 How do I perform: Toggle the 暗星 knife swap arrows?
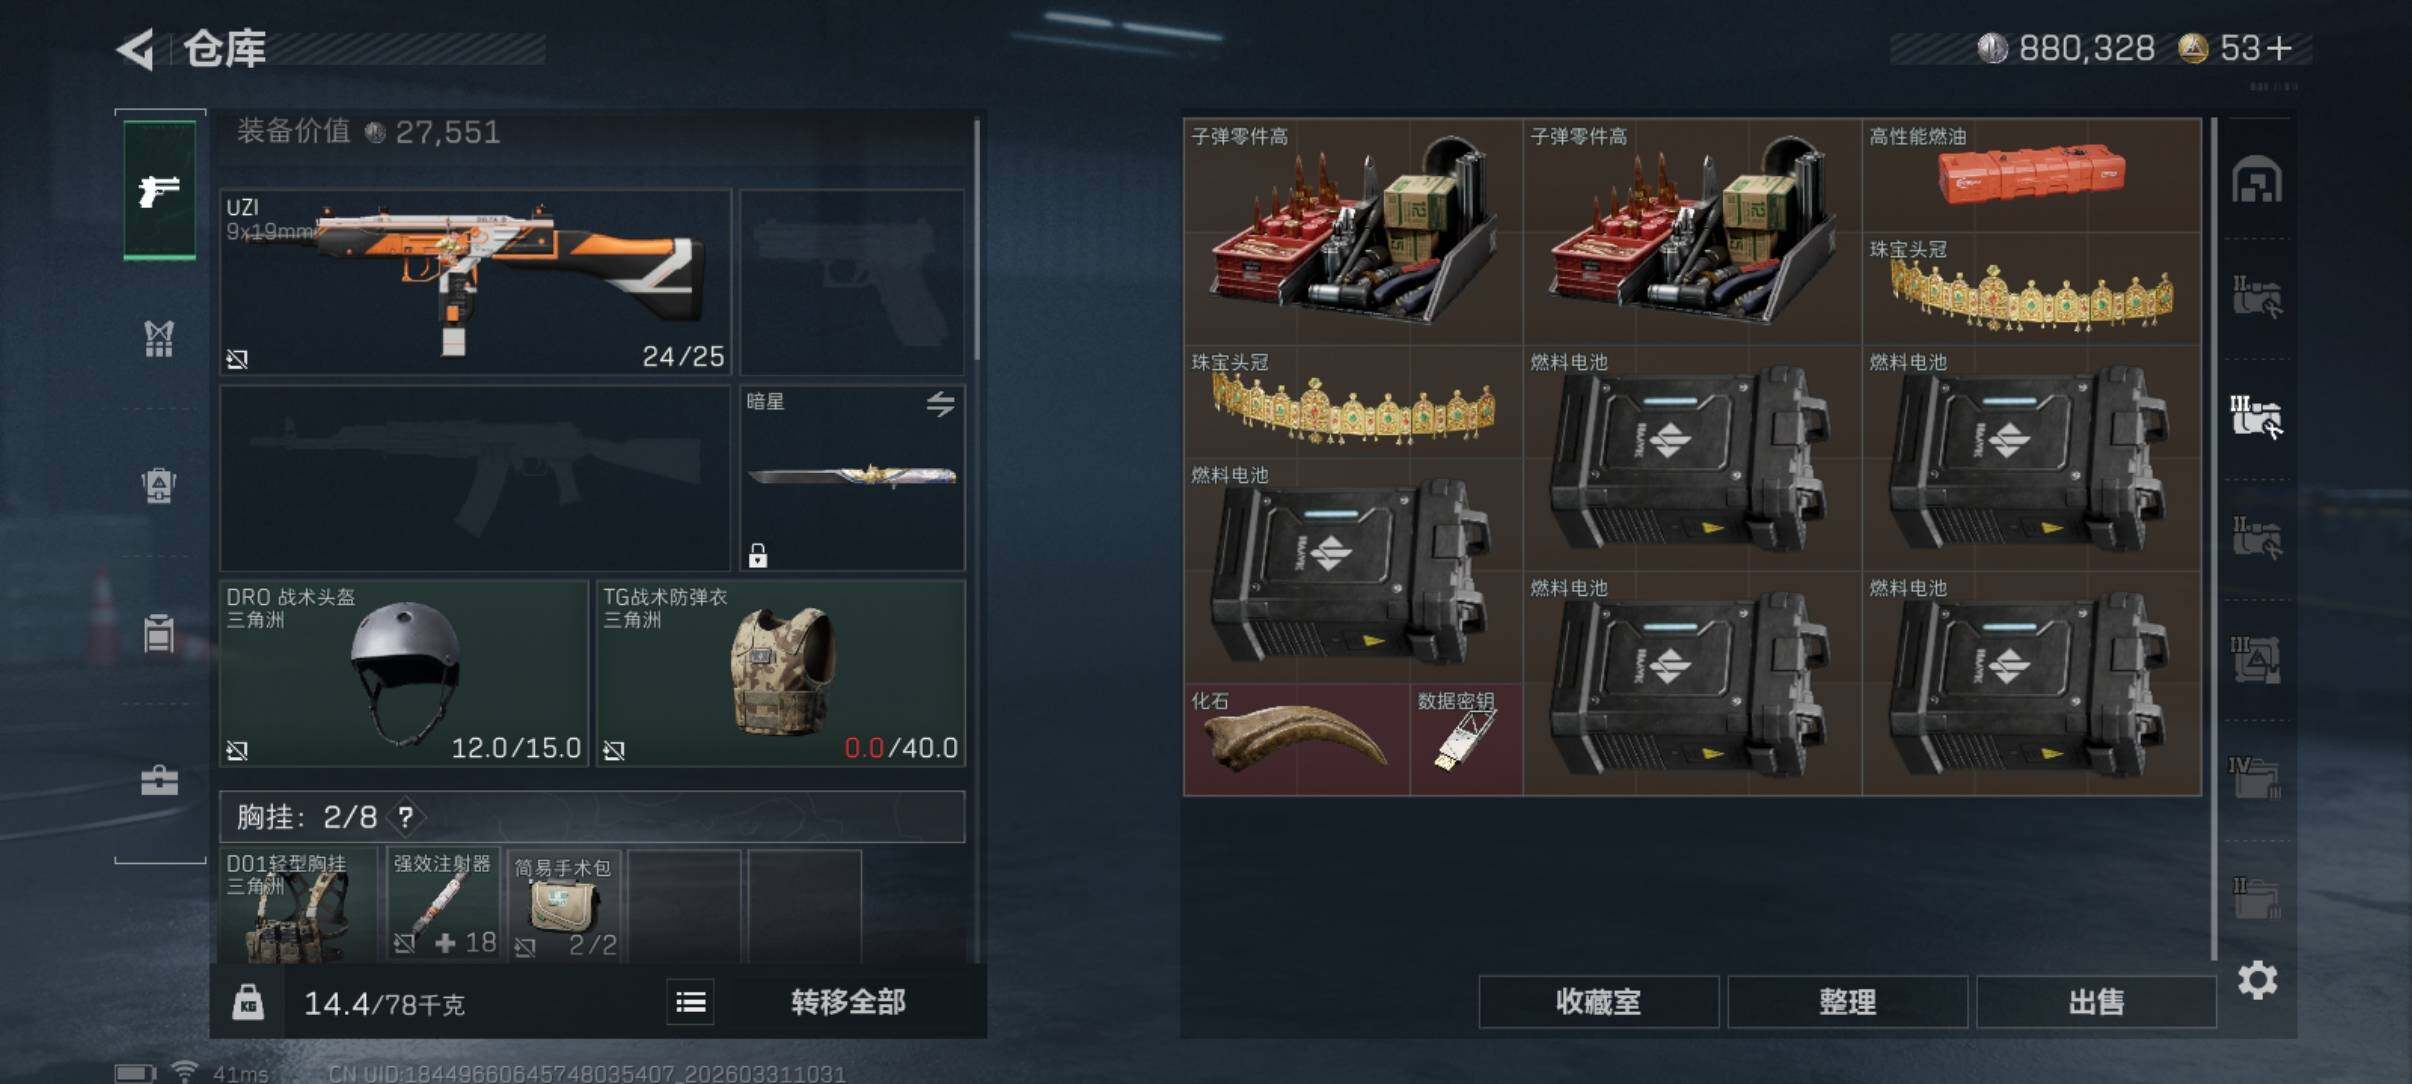tap(940, 404)
